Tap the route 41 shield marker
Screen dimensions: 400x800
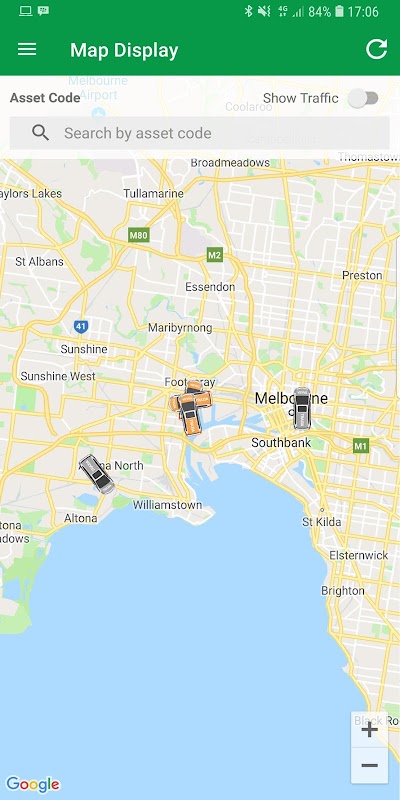point(80,327)
